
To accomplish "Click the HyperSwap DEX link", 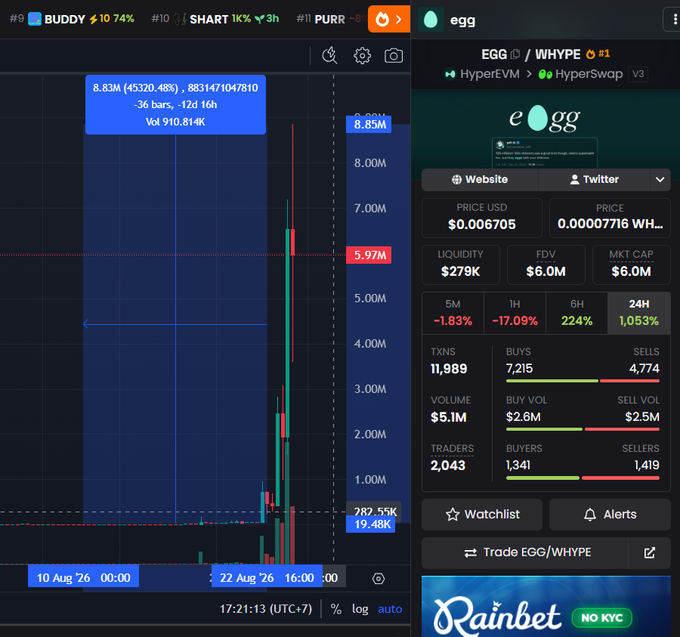I will (x=581, y=74).
